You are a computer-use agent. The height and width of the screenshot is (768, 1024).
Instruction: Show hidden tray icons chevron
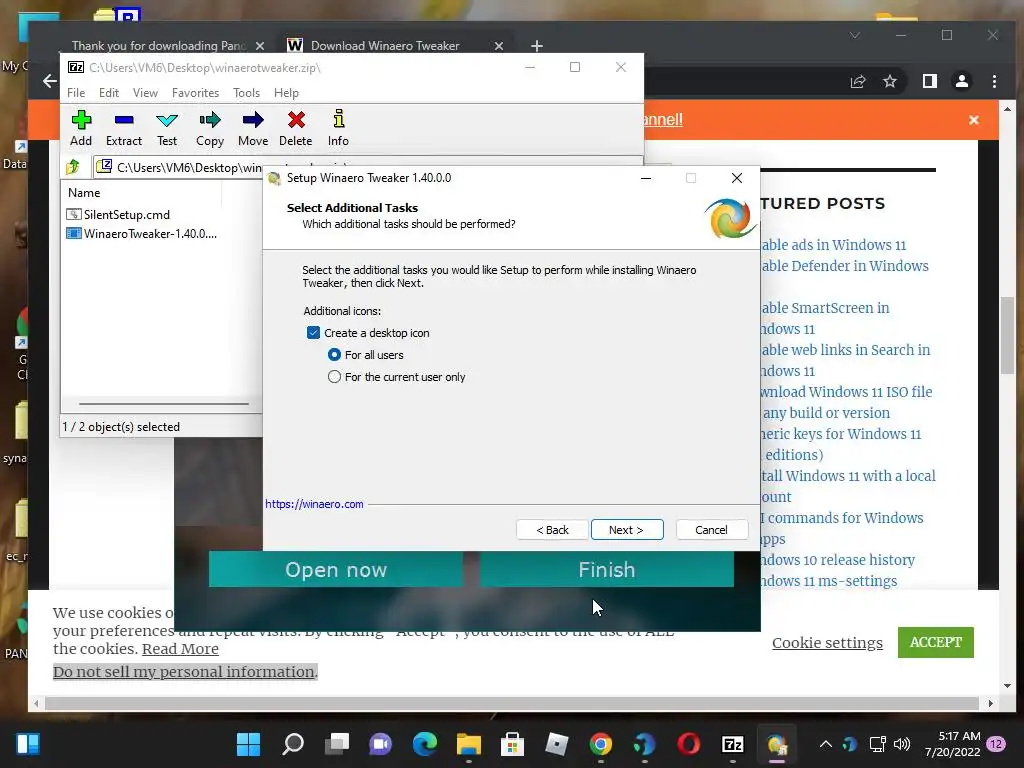point(825,744)
